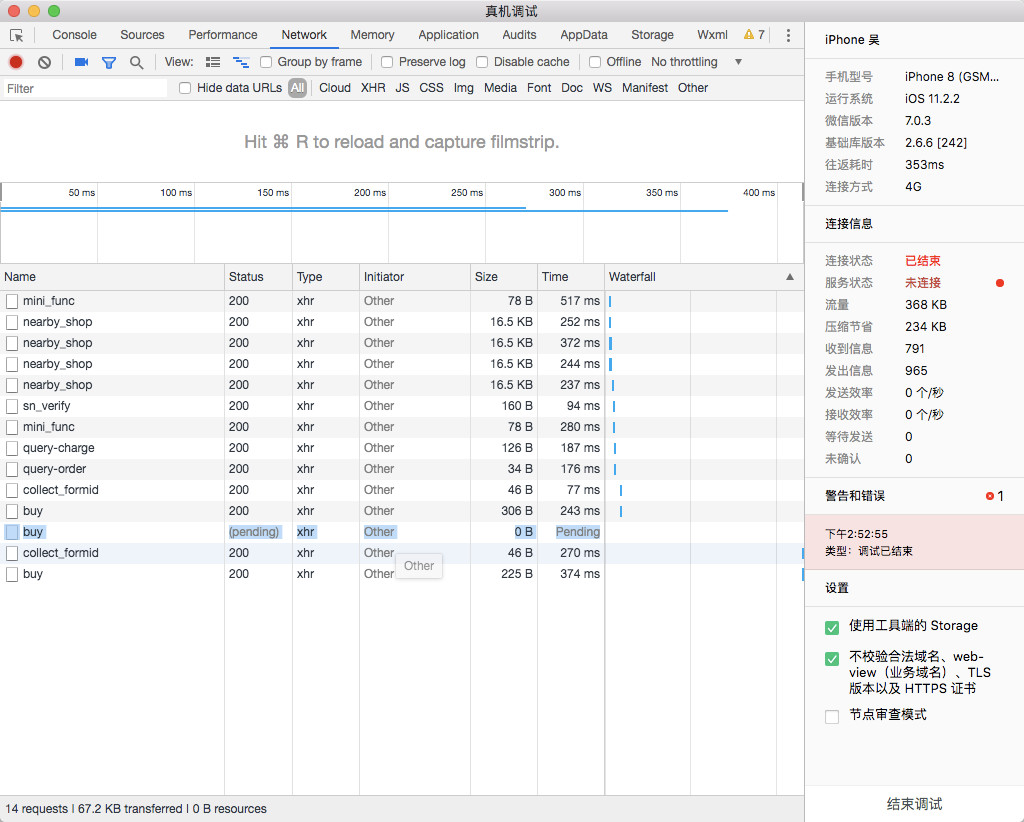Stop recording network log red button
1024x822 pixels.
point(16,62)
